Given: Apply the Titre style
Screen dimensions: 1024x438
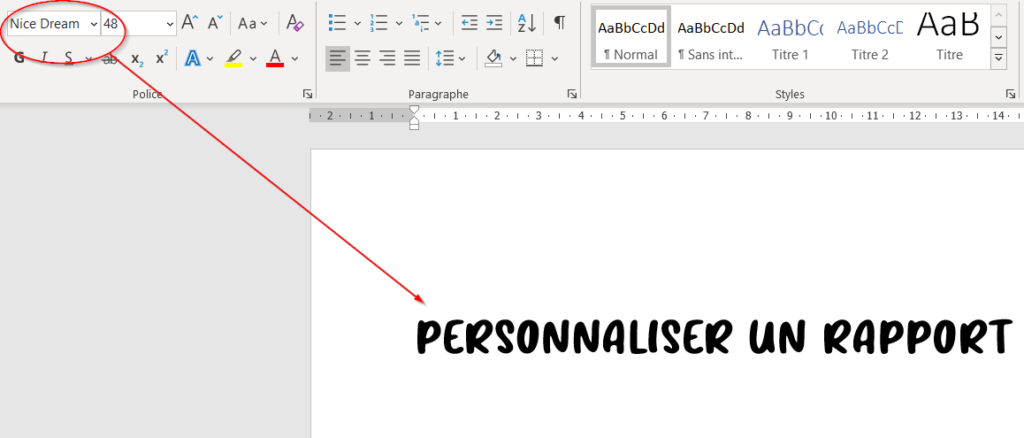Looking at the screenshot, I should (949, 37).
